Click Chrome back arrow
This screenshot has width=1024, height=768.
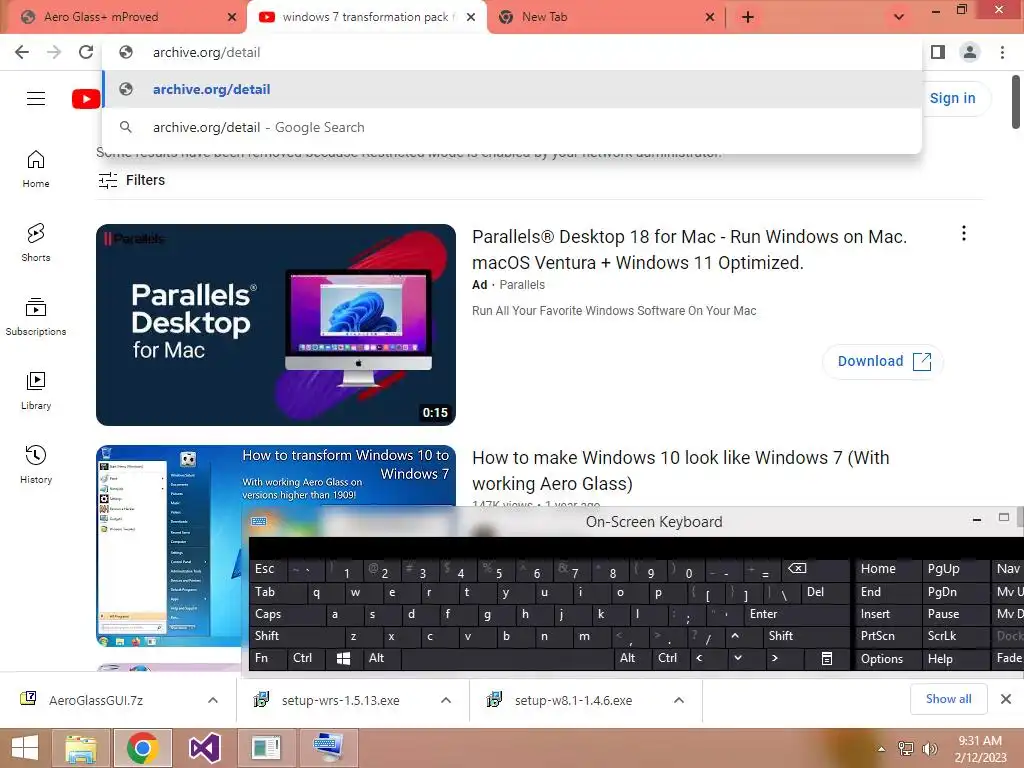[x=22, y=52]
